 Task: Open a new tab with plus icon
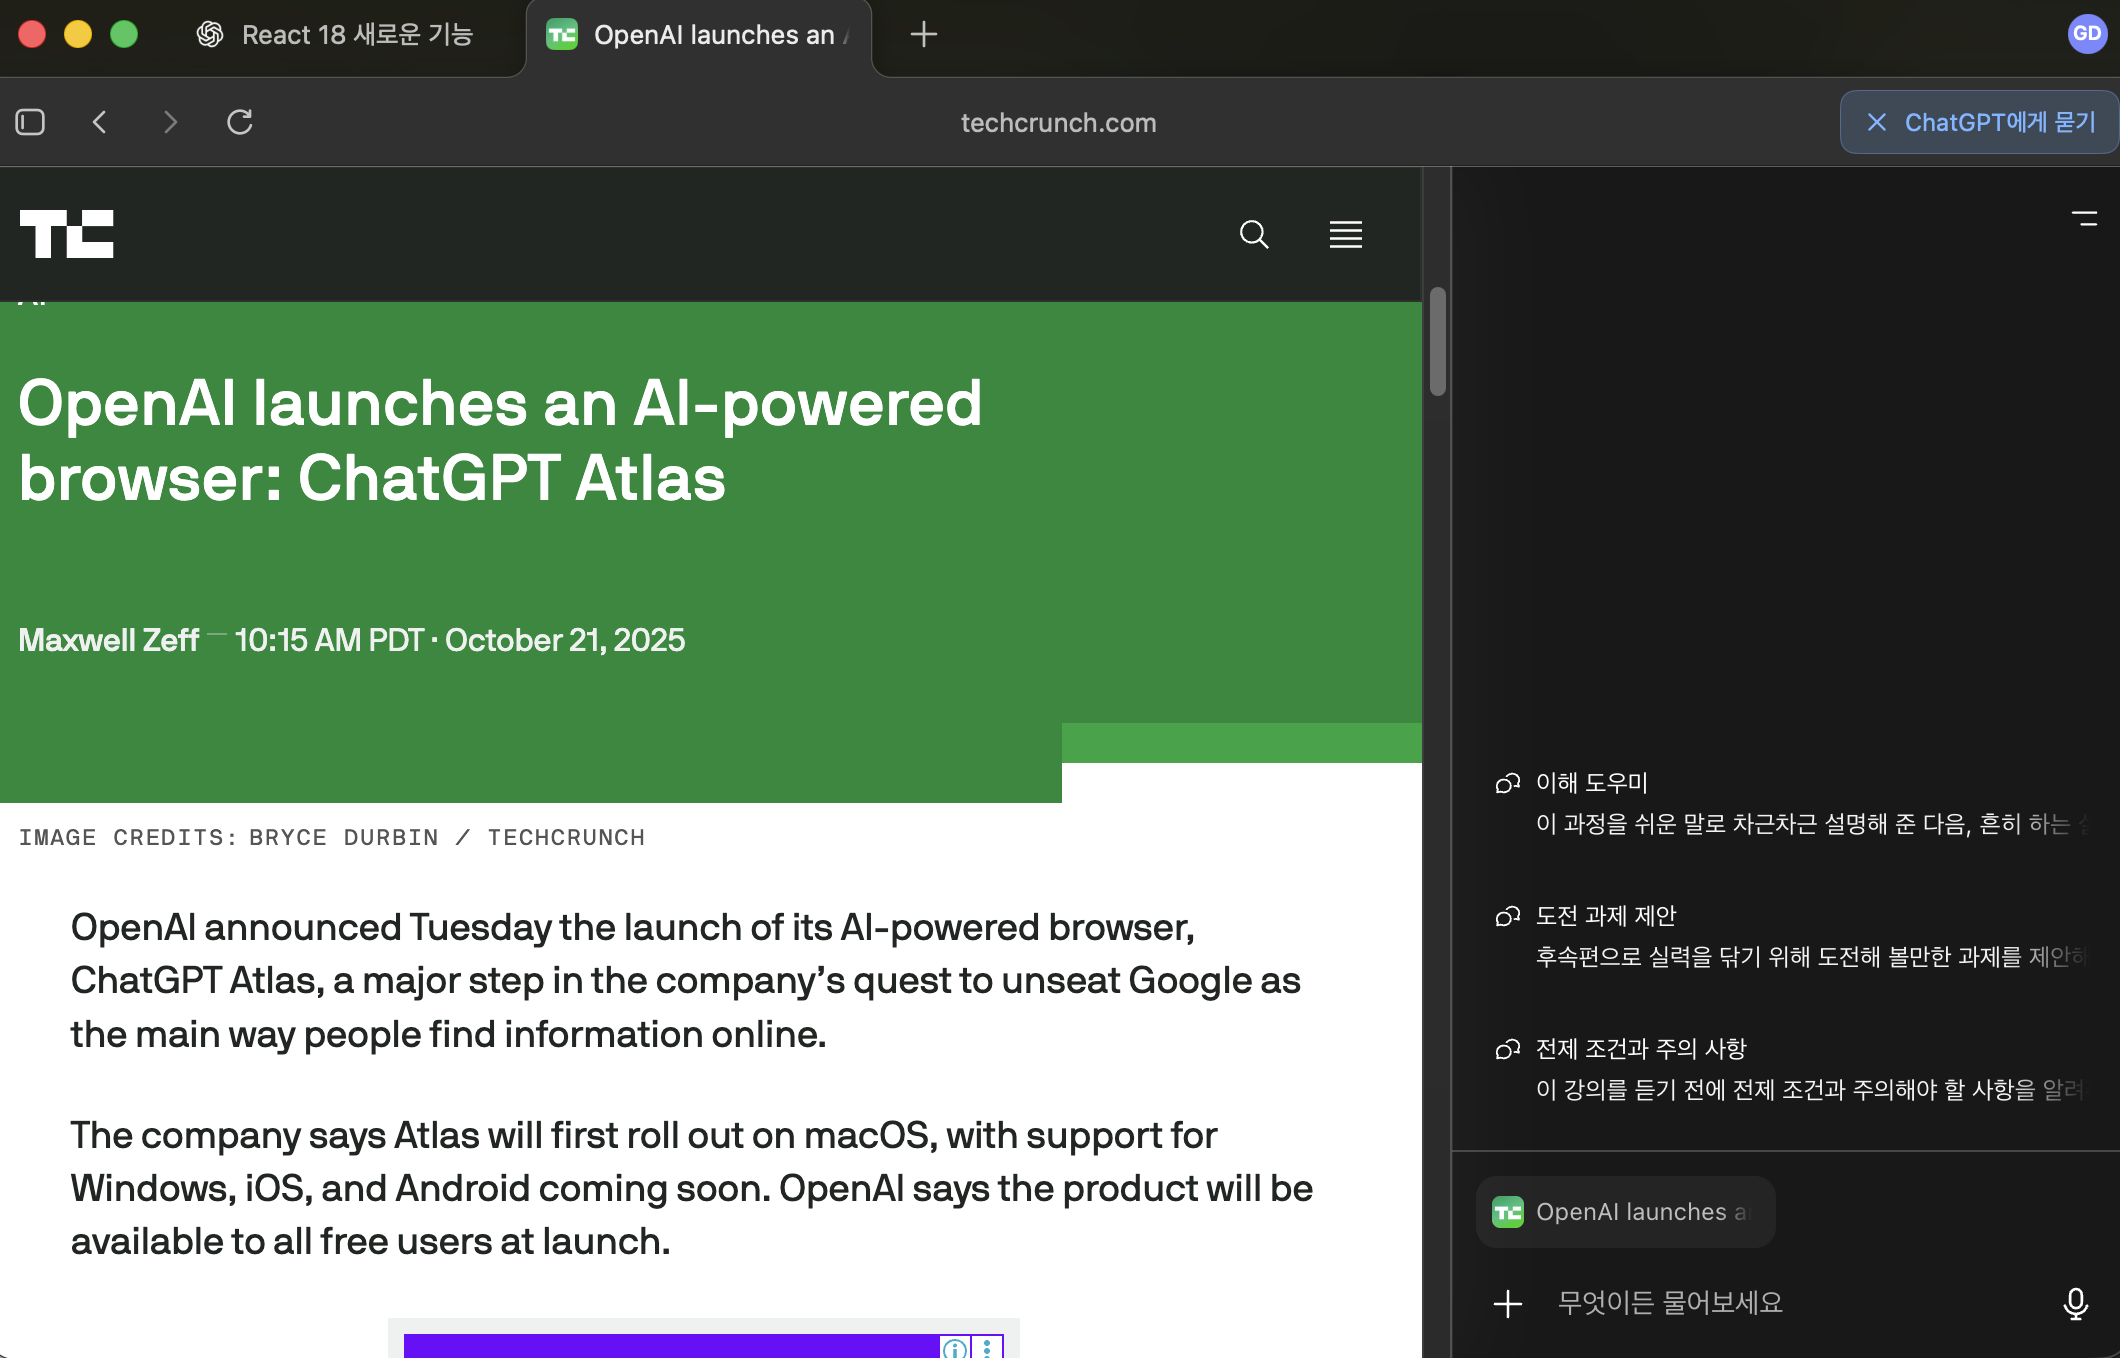point(924,35)
